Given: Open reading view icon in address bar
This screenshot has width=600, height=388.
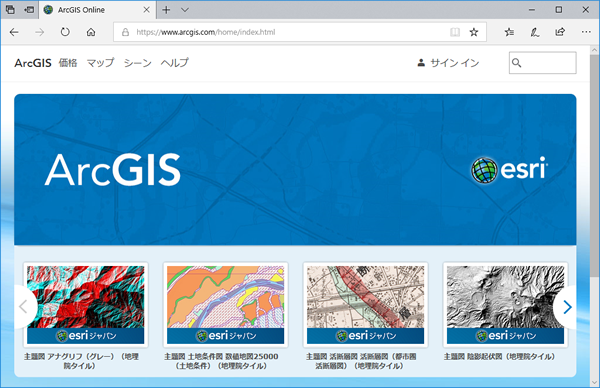Looking at the screenshot, I should [455, 32].
